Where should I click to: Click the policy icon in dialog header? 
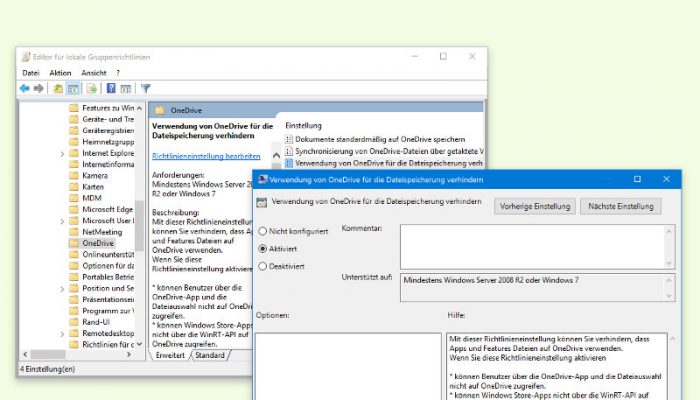click(262, 203)
